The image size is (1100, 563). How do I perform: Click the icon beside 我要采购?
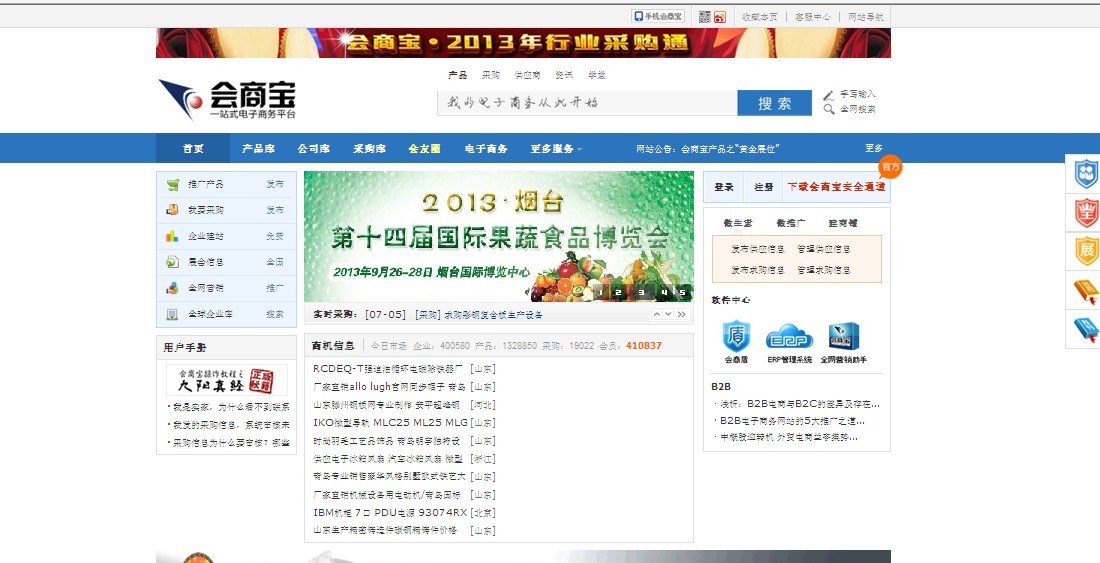click(173, 210)
